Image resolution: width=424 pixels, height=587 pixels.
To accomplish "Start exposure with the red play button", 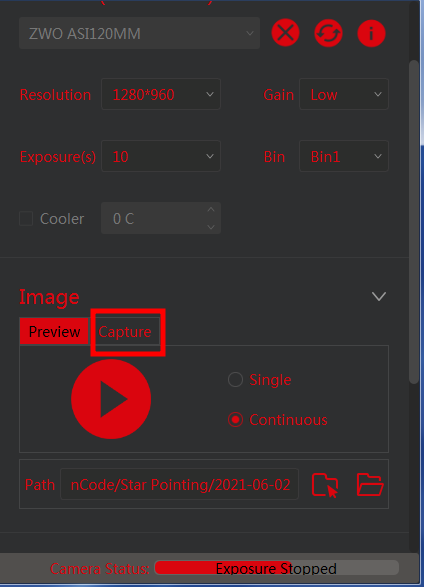I will [x=111, y=399].
